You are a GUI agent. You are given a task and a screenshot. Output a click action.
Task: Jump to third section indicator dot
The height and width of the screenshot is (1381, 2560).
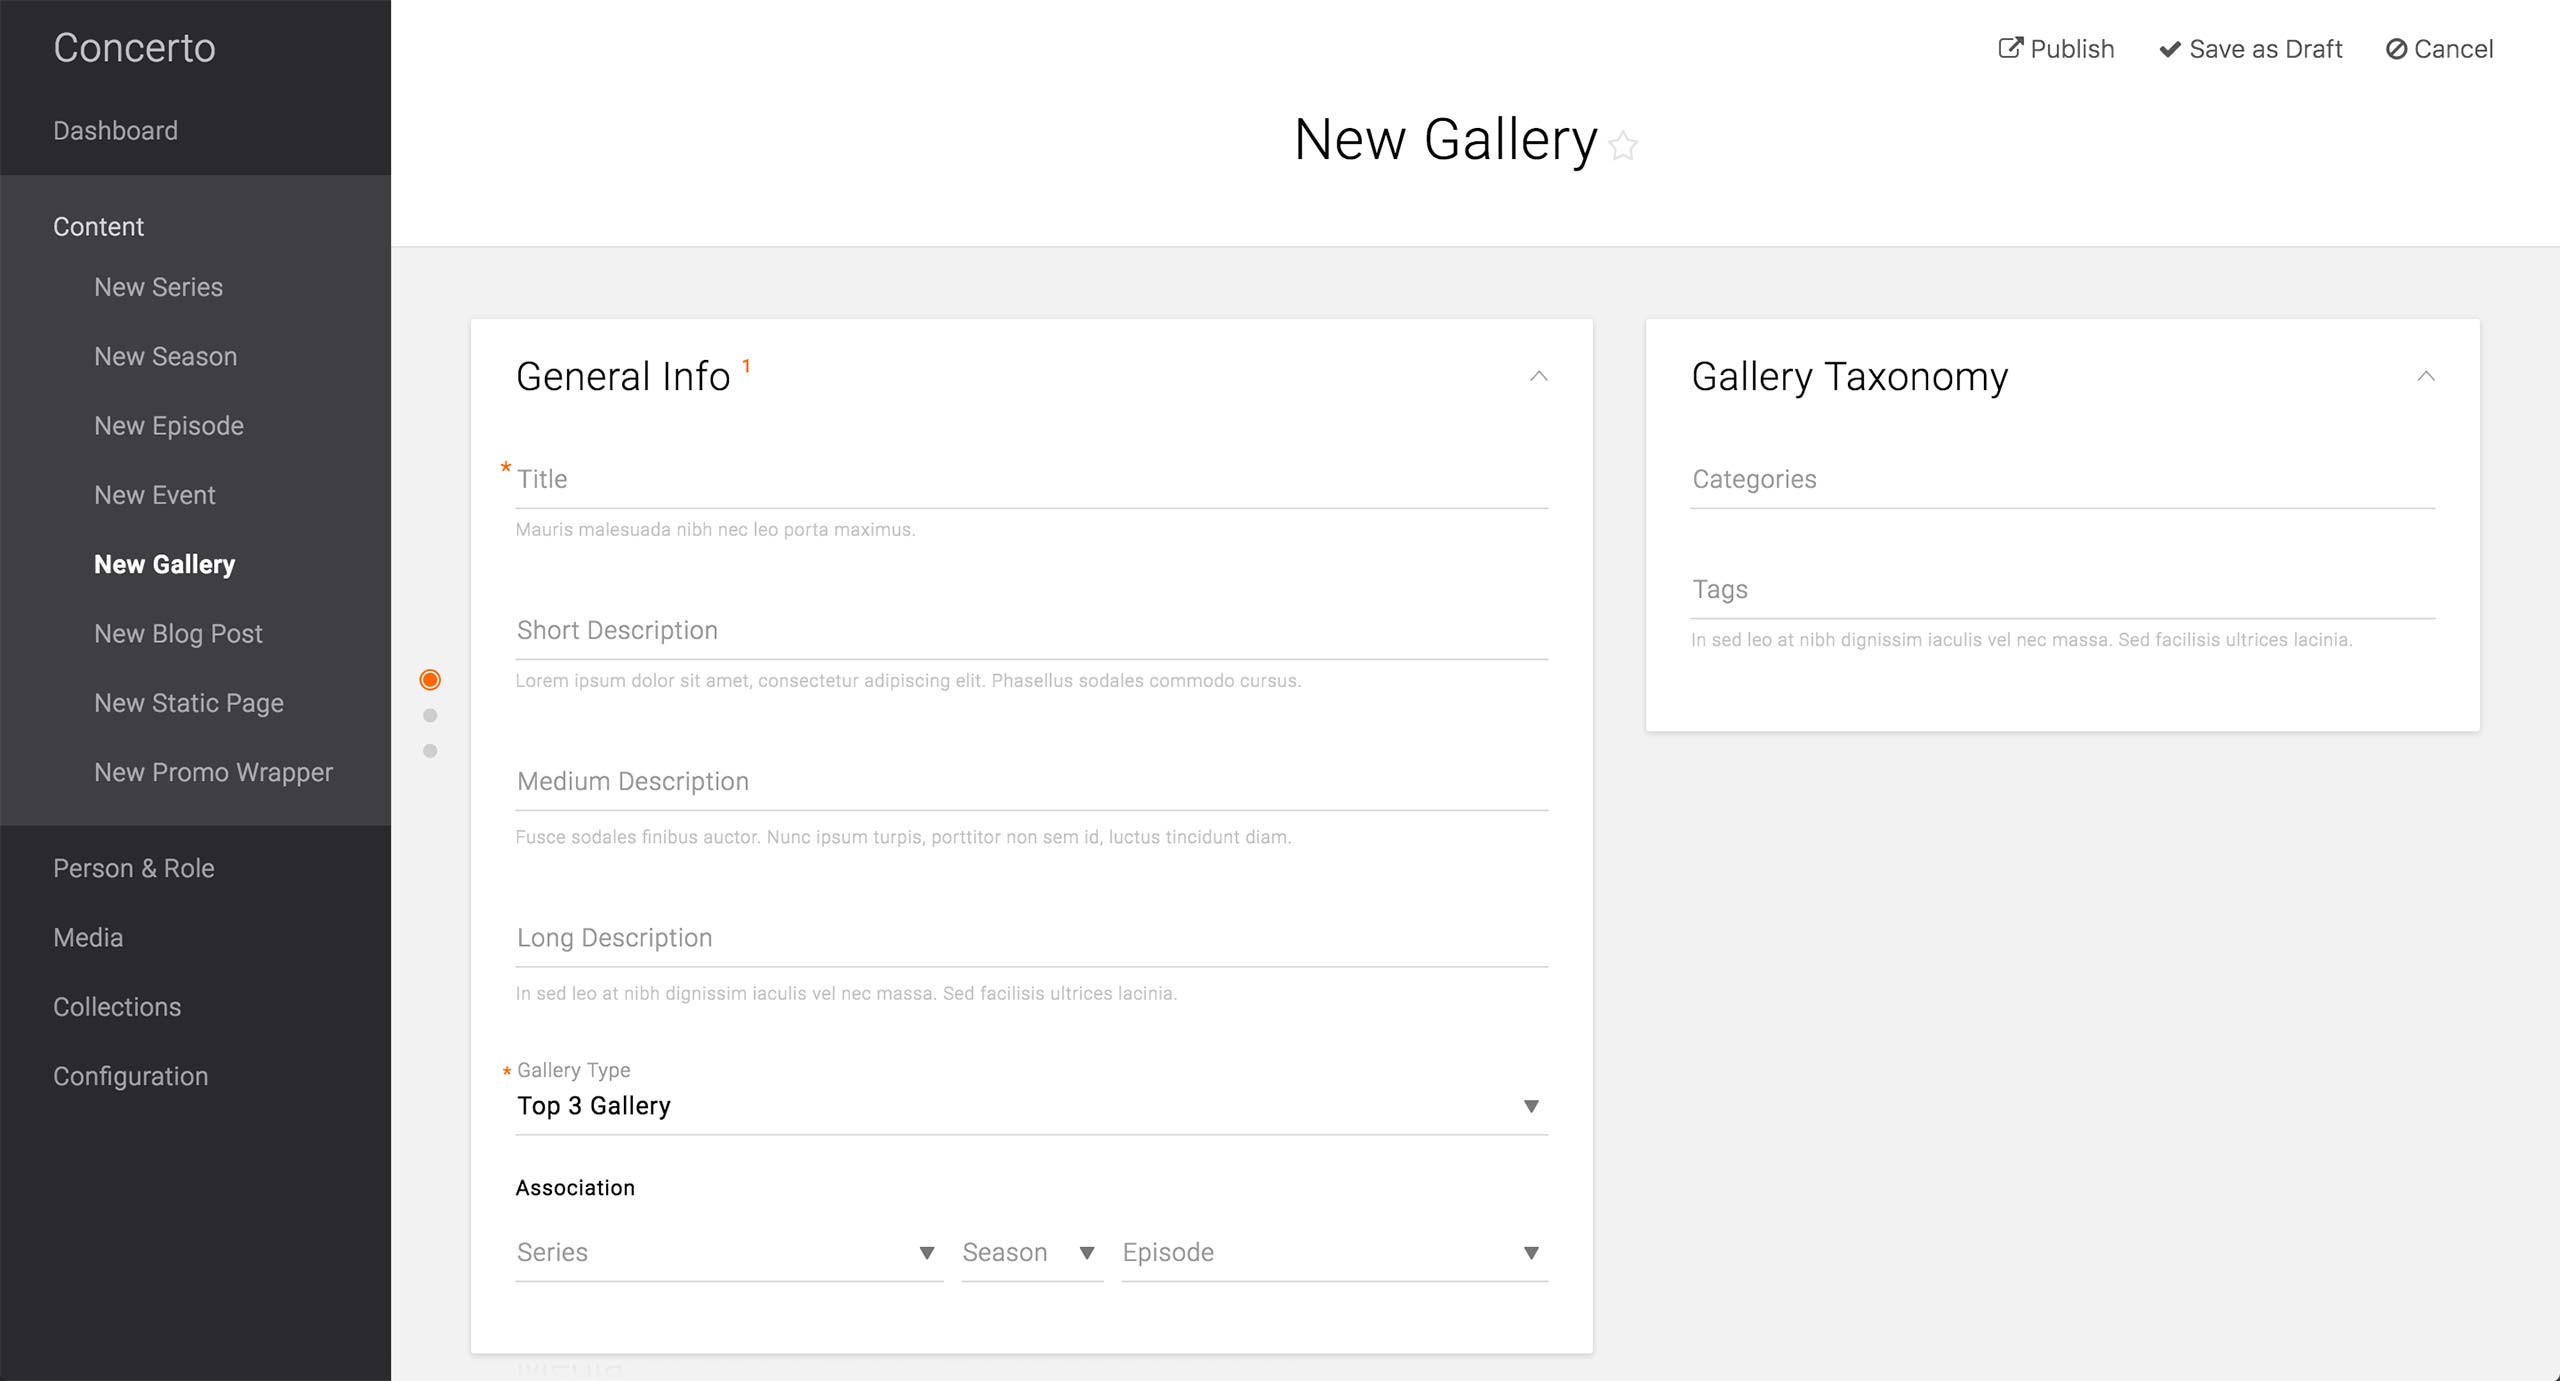pos(430,751)
